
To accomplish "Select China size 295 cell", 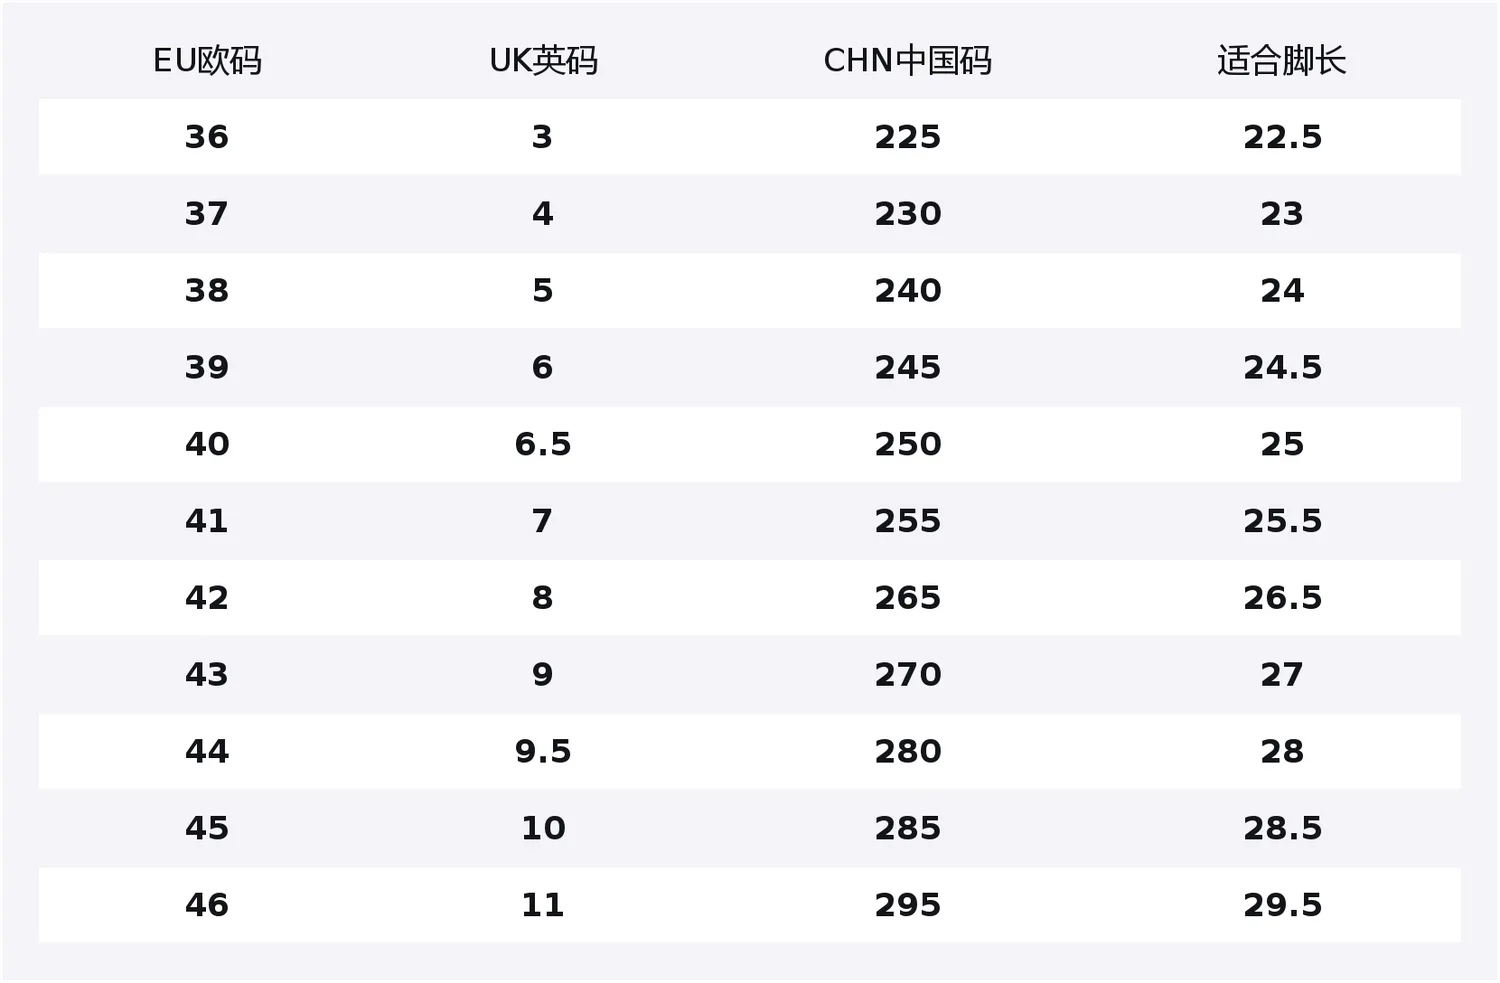I will click(907, 905).
